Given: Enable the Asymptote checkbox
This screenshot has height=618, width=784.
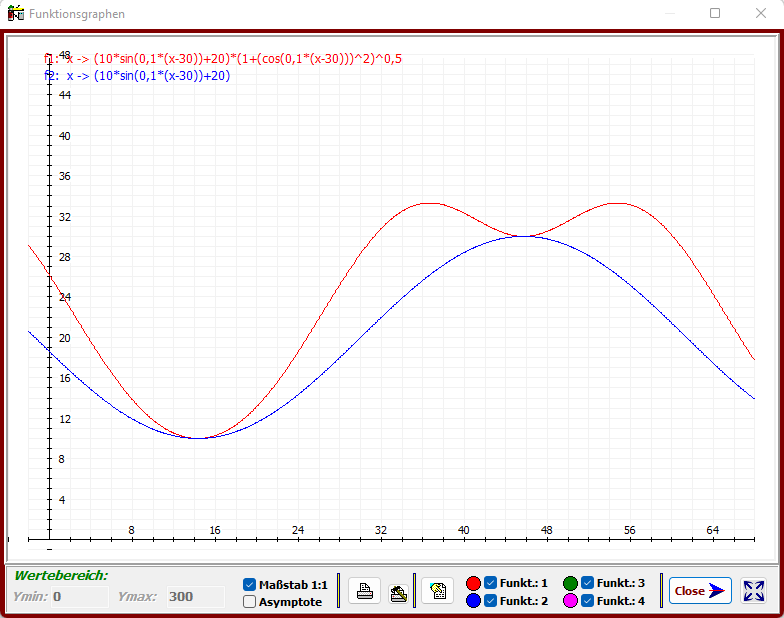Looking at the screenshot, I should 250,602.
